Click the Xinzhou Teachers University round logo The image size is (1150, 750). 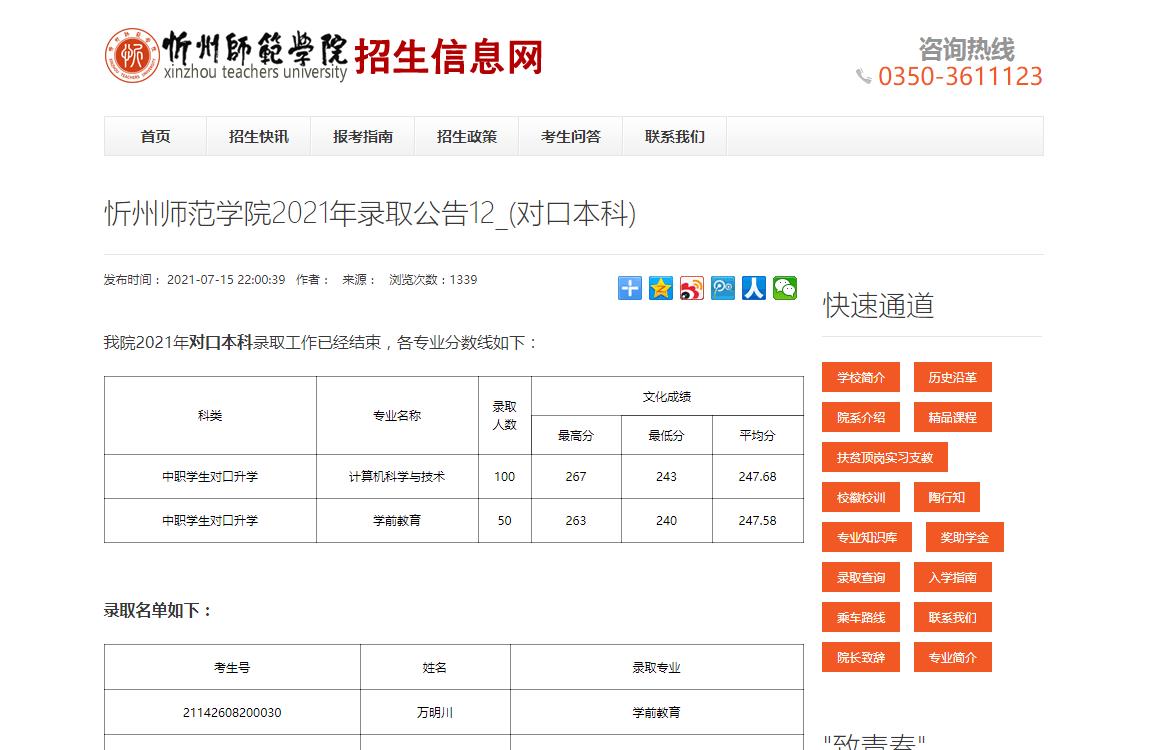coord(132,55)
